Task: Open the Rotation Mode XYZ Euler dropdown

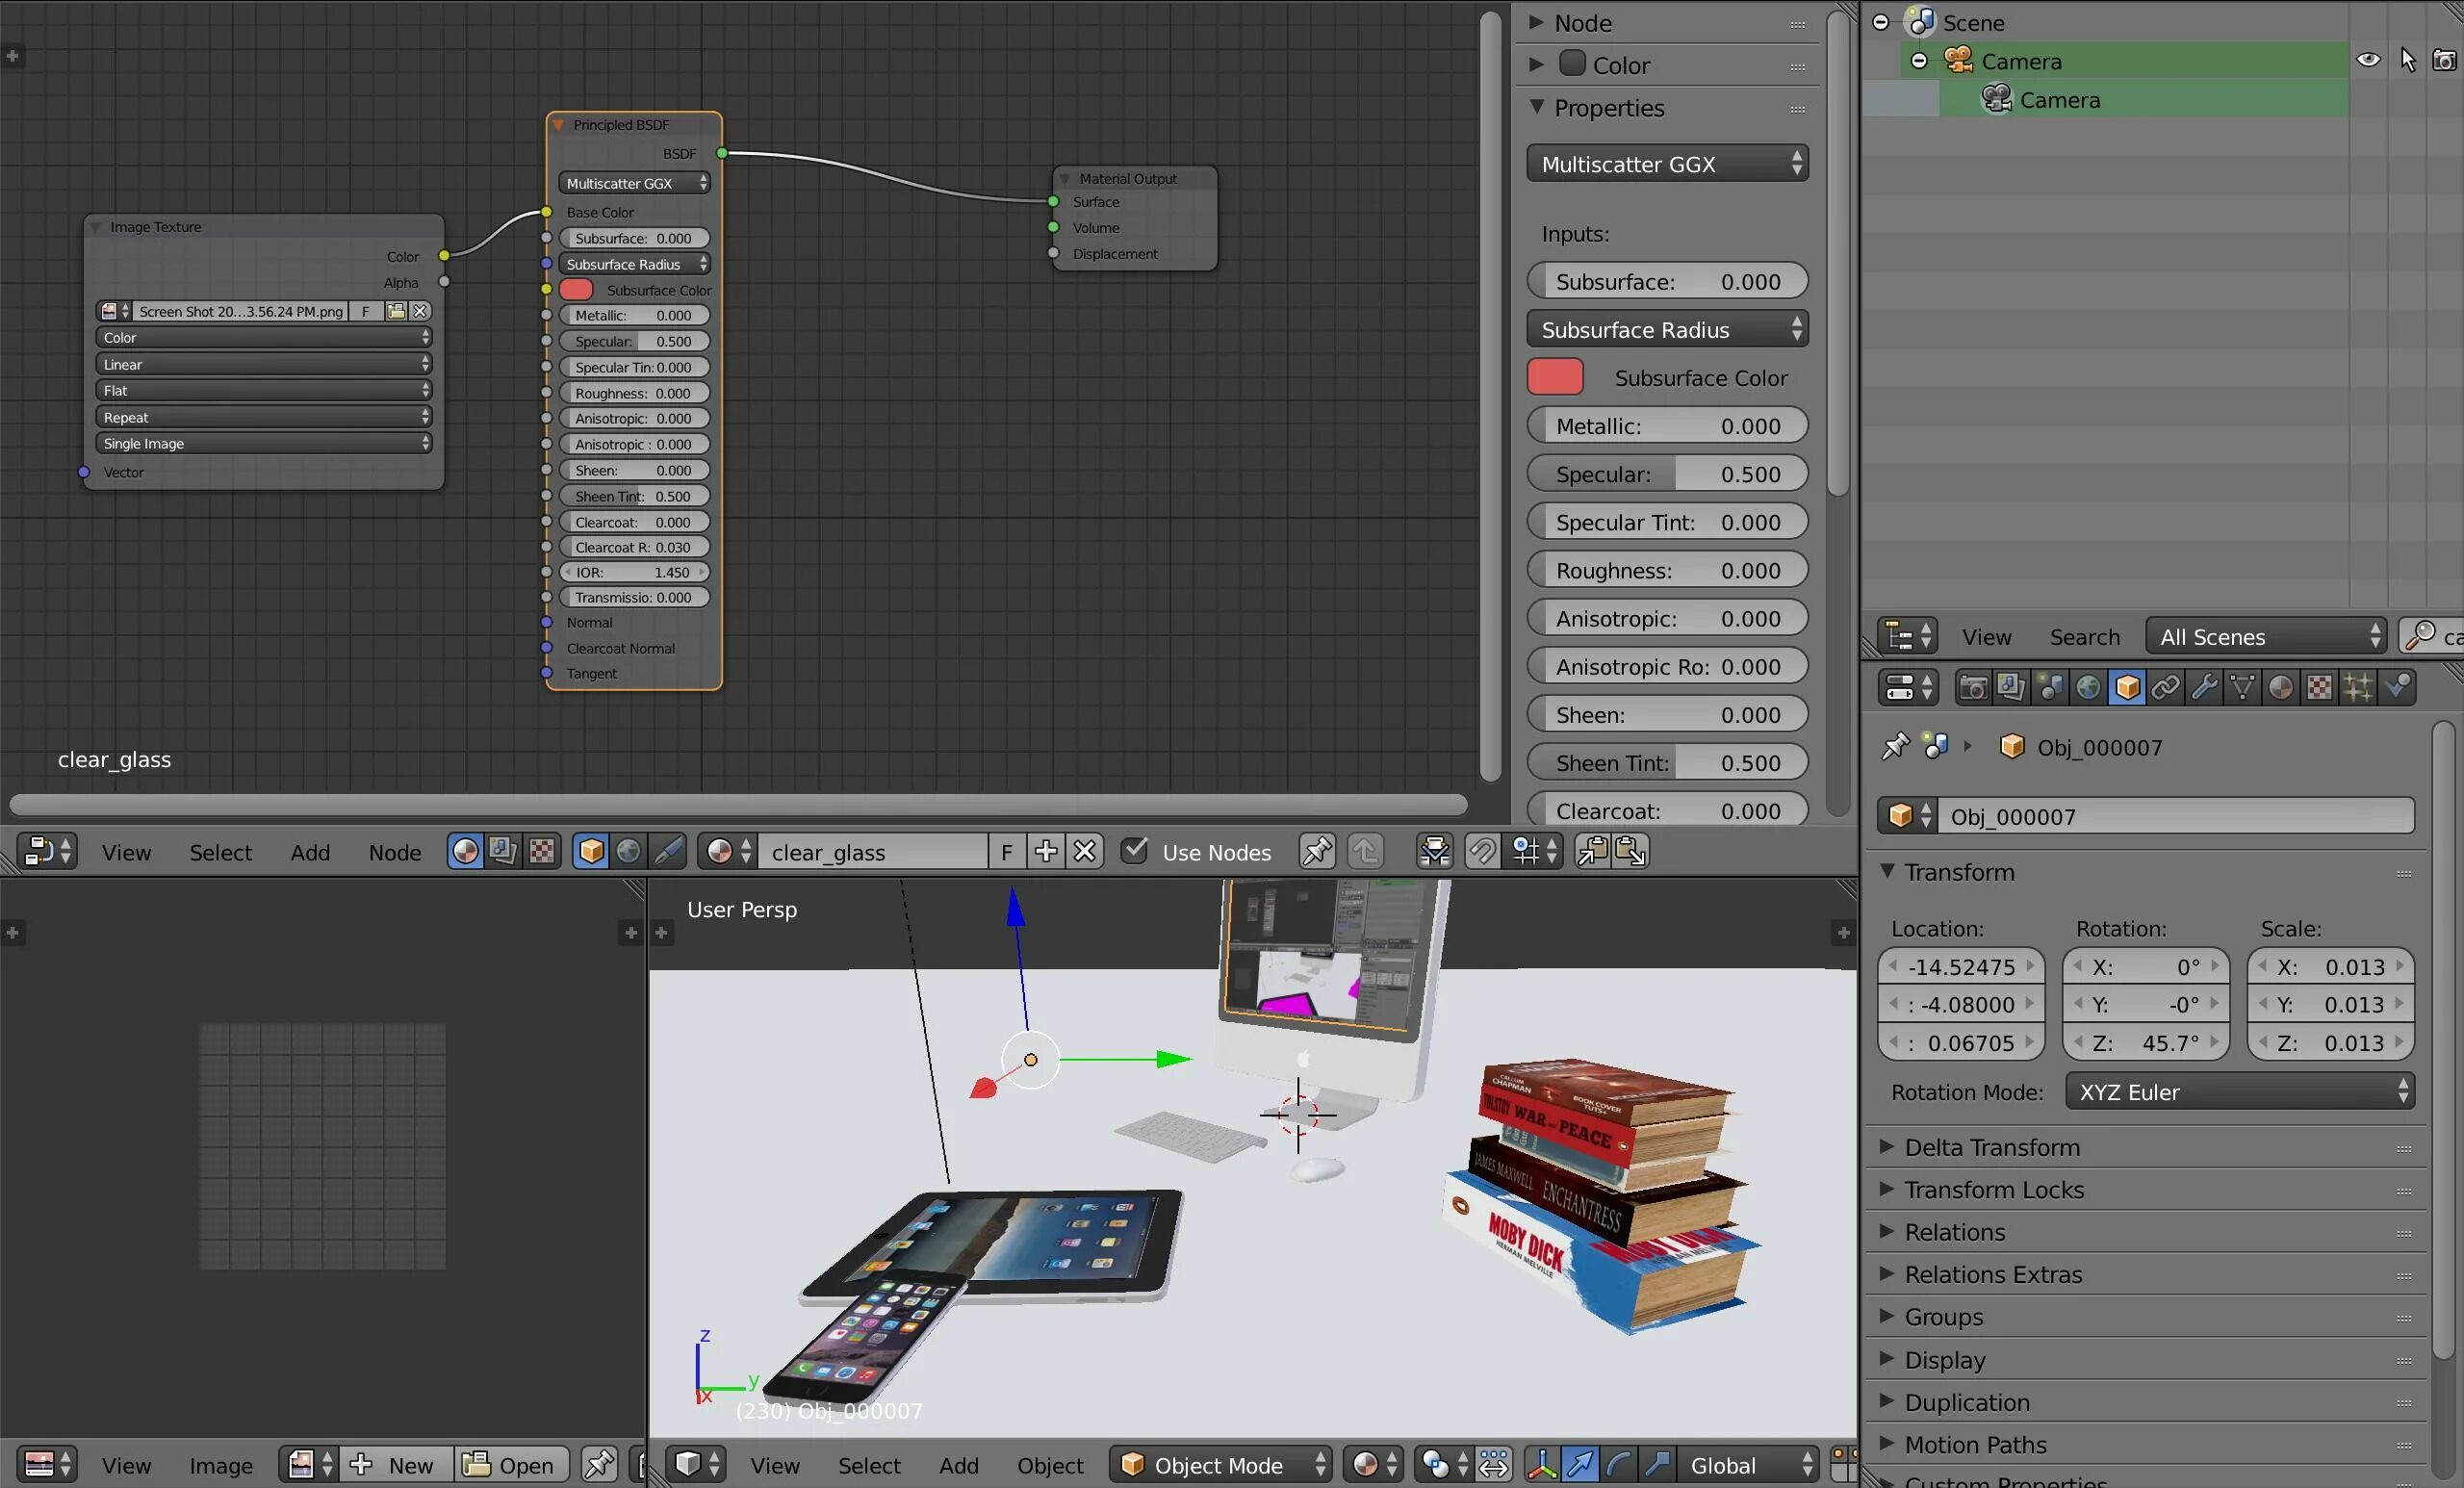Action: coord(2239,1092)
